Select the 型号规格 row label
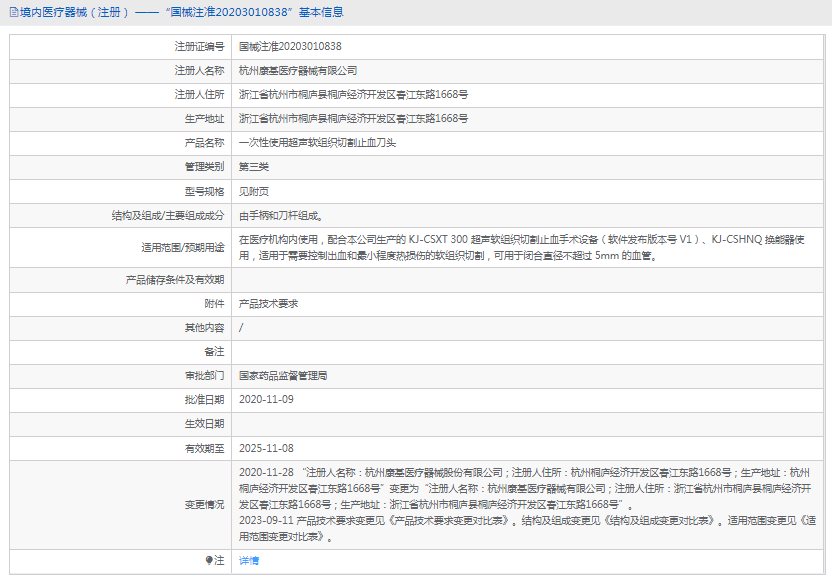 (x=204, y=192)
